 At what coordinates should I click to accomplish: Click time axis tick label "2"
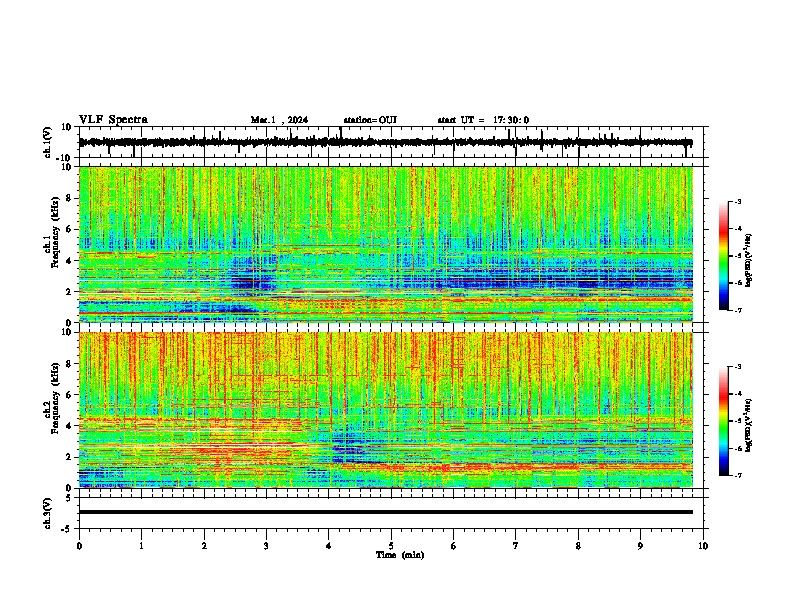coord(204,546)
